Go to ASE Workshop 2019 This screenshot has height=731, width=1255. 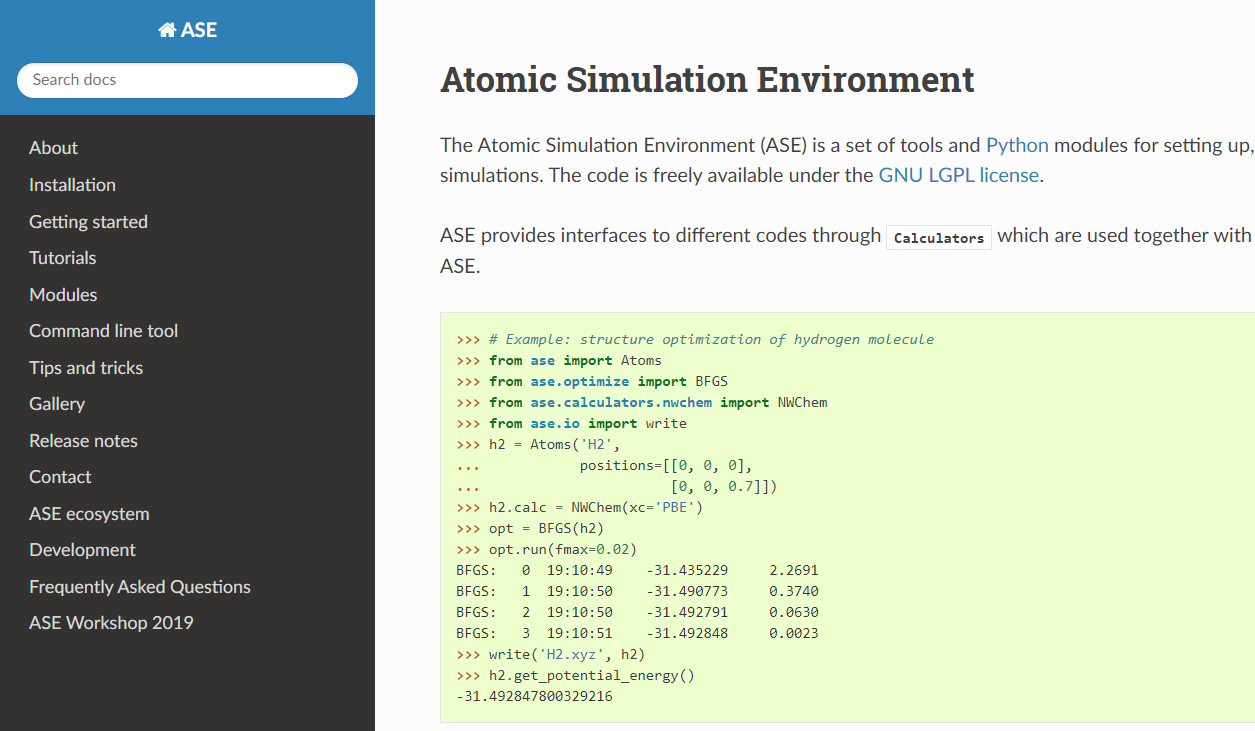(x=111, y=623)
